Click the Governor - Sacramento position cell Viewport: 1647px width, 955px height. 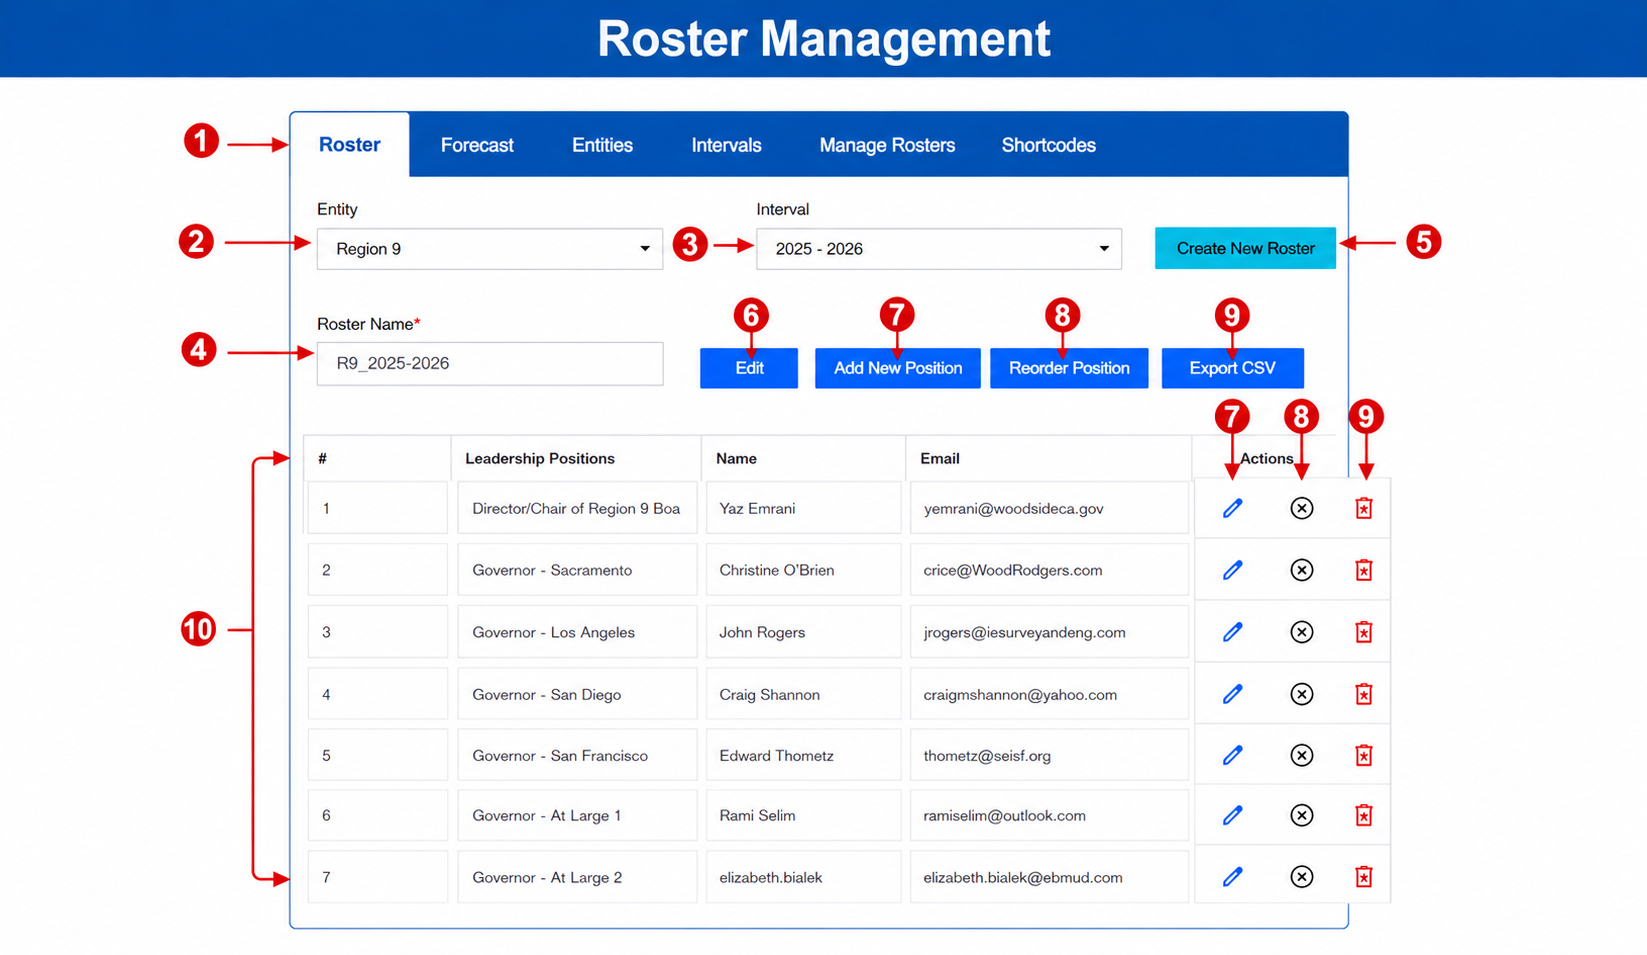tap(577, 570)
